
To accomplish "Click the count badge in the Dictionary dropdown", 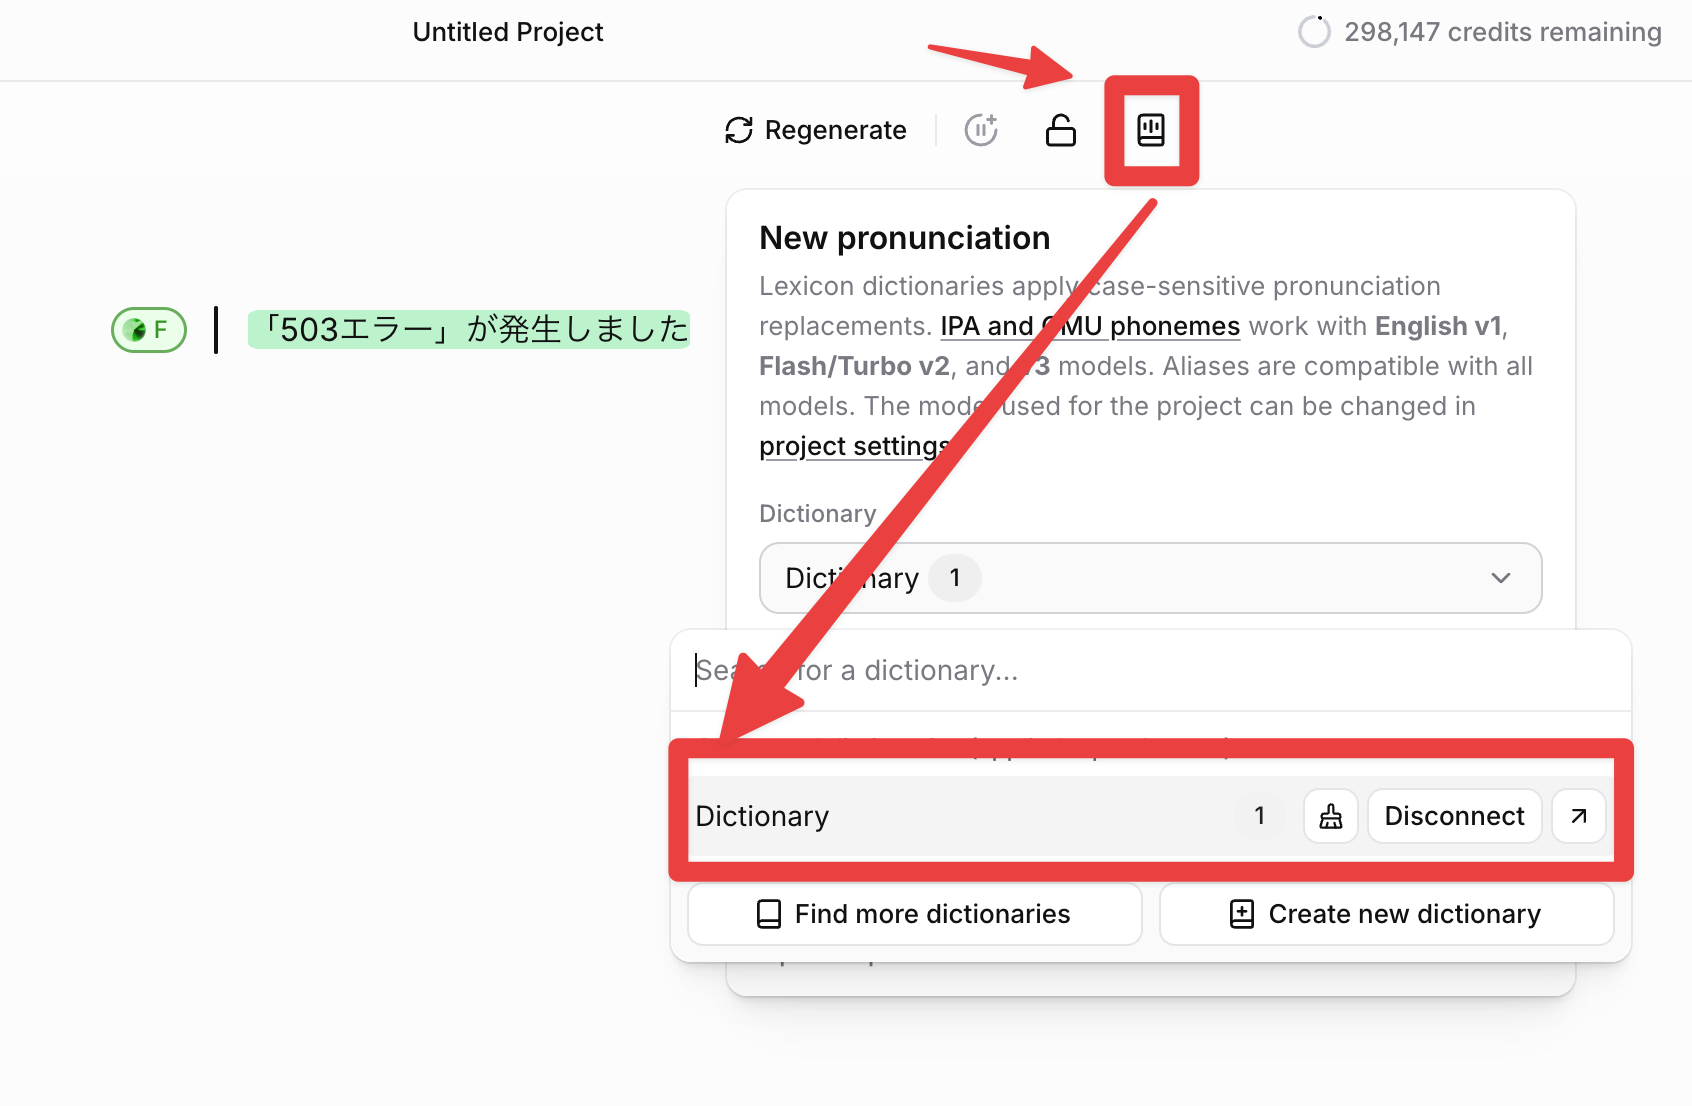I will [x=955, y=578].
